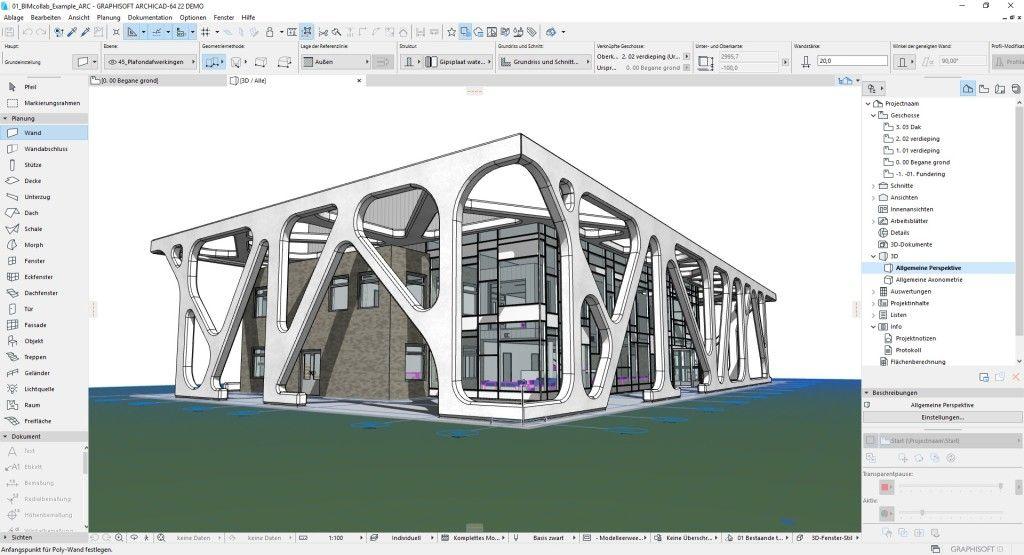Pick the Geländer railing tool
This screenshot has width=1024, height=555.
click(44, 373)
